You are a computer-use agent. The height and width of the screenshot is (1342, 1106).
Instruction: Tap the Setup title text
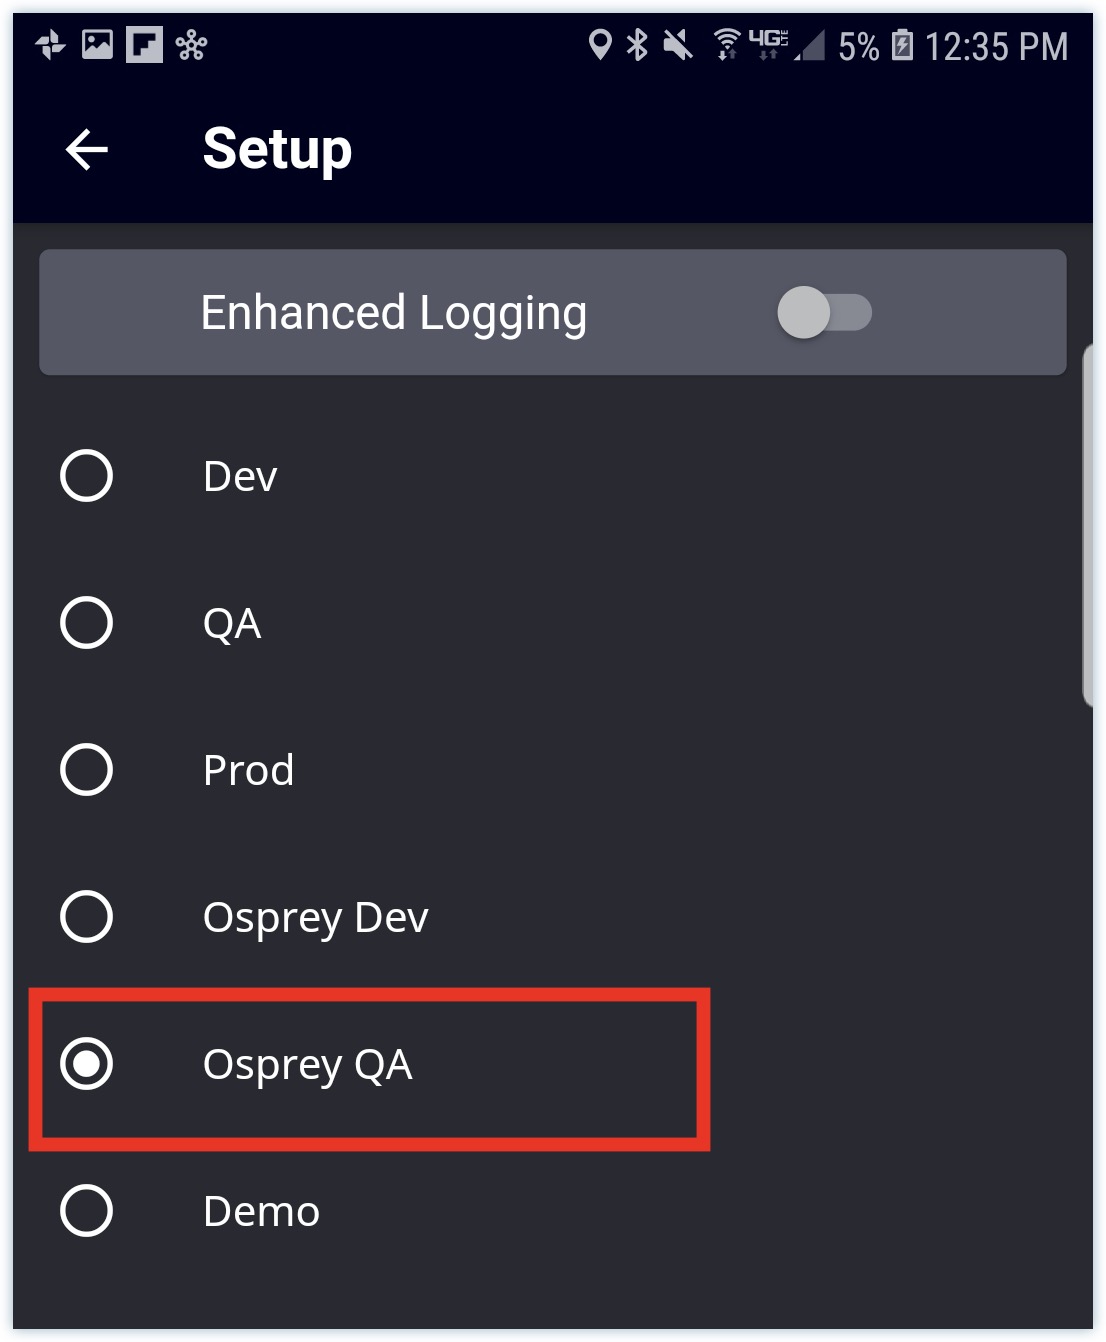pyautogui.click(x=277, y=150)
